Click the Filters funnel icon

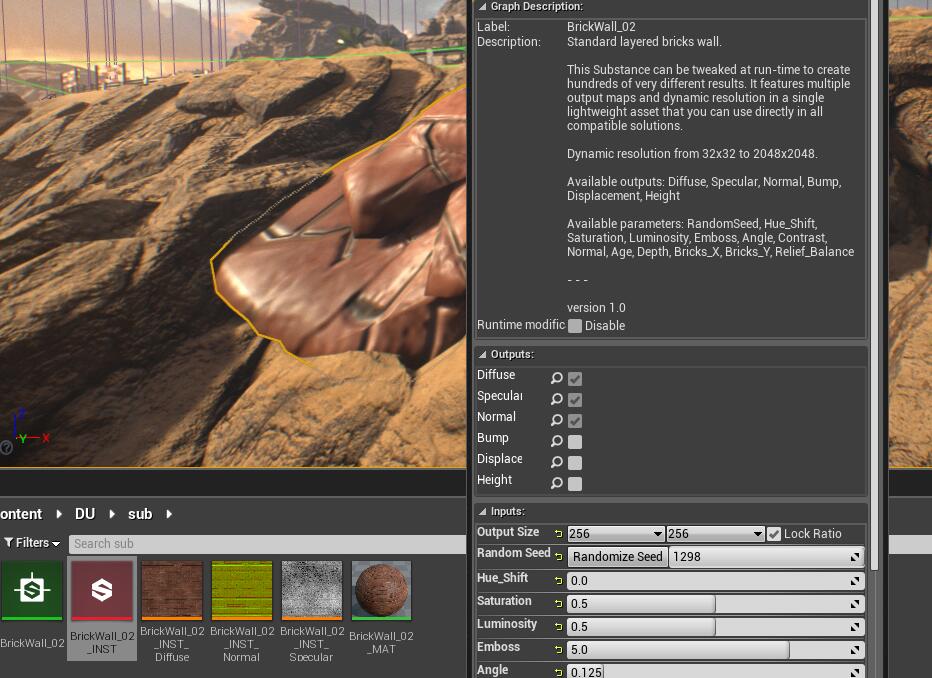pyautogui.click(x=8, y=543)
